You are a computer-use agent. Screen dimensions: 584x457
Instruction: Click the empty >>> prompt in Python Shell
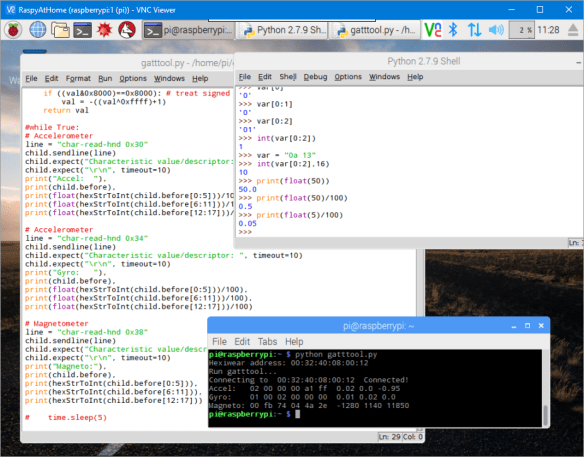click(x=245, y=232)
